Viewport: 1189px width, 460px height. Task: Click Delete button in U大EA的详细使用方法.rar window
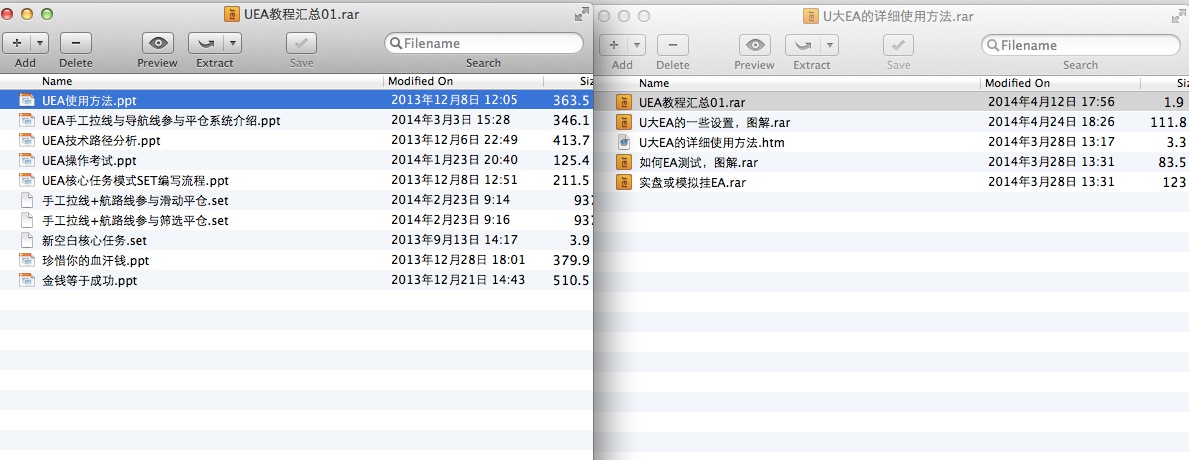673,45
